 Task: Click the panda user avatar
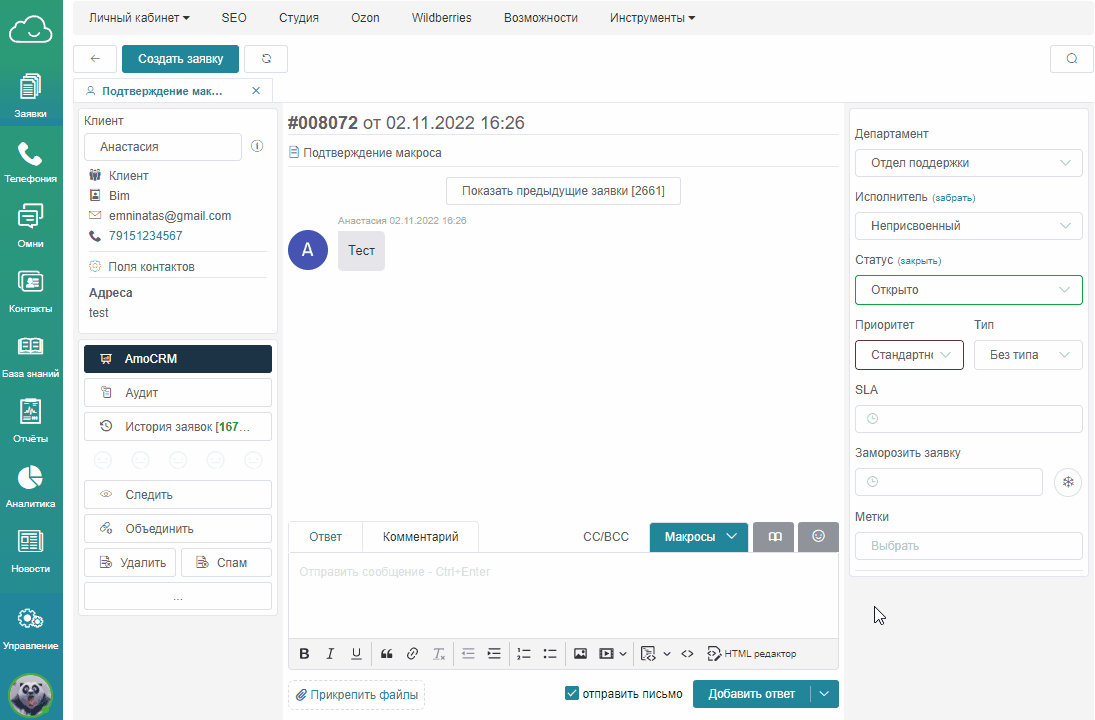(x=30, y=696)
